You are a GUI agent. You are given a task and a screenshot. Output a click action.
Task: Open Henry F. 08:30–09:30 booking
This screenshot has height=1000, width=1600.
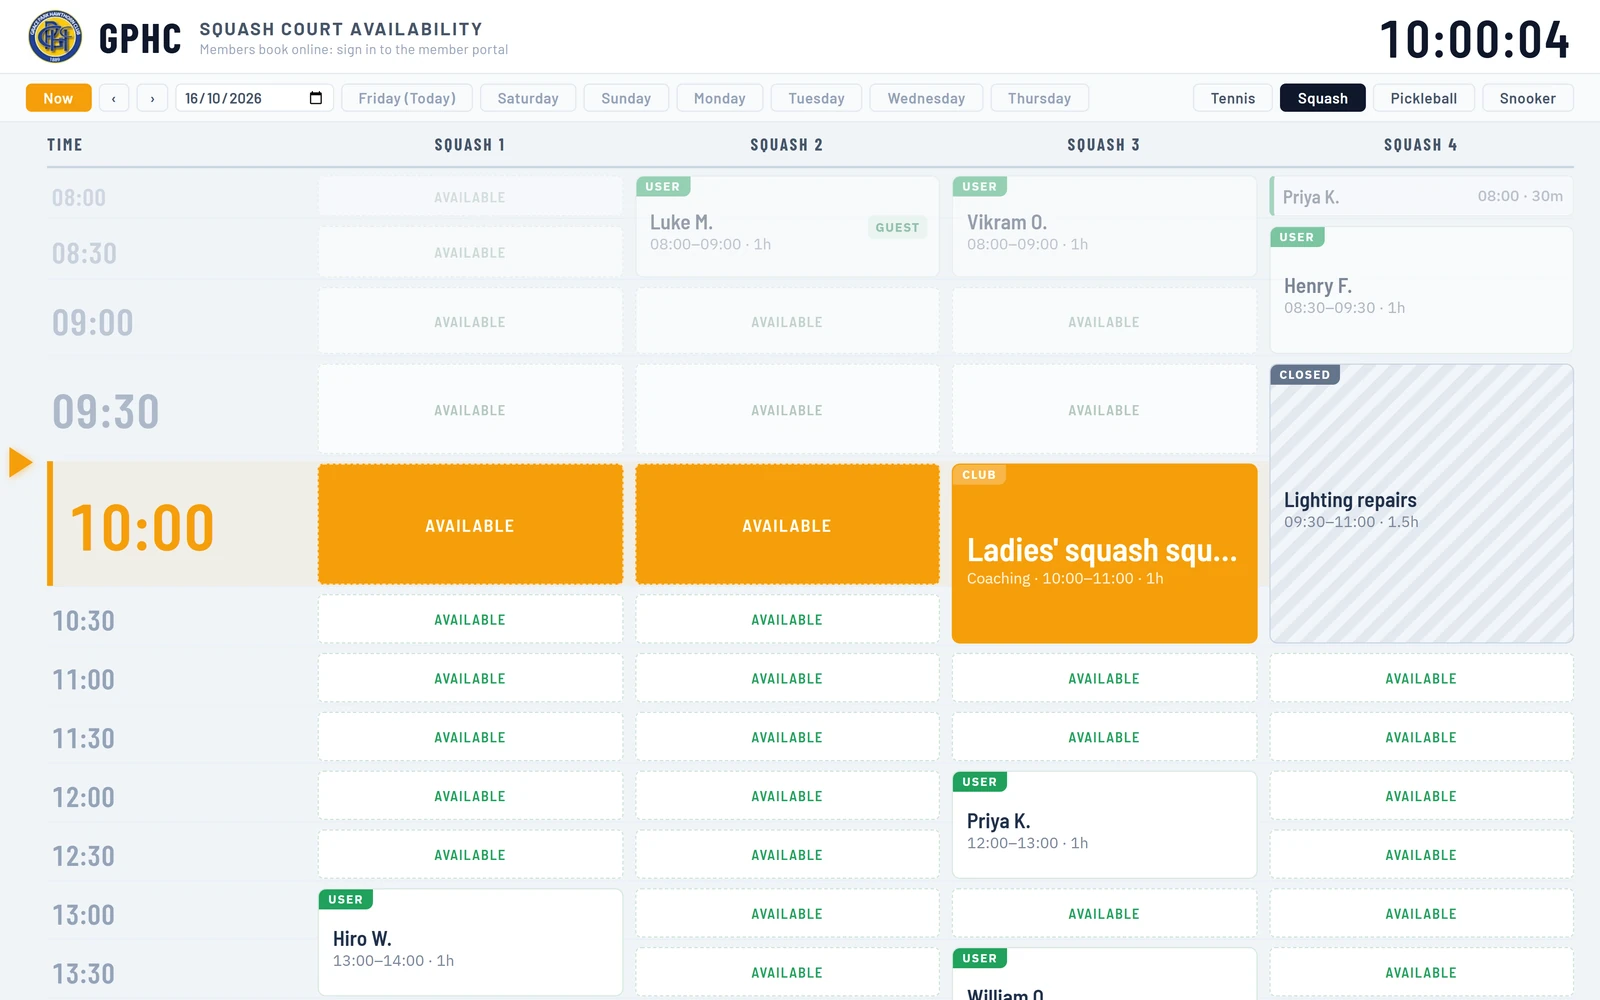1421,290
